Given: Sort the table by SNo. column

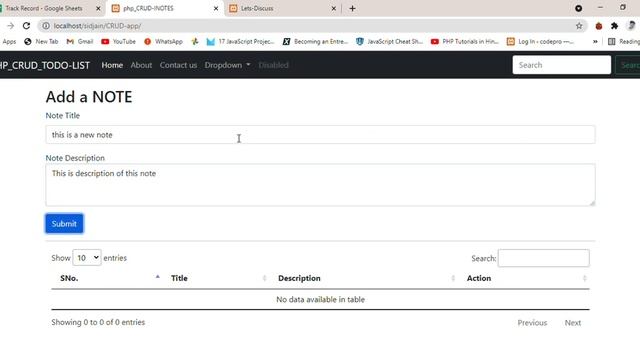Looking at the screenshot, I should (x=107, y=278).
